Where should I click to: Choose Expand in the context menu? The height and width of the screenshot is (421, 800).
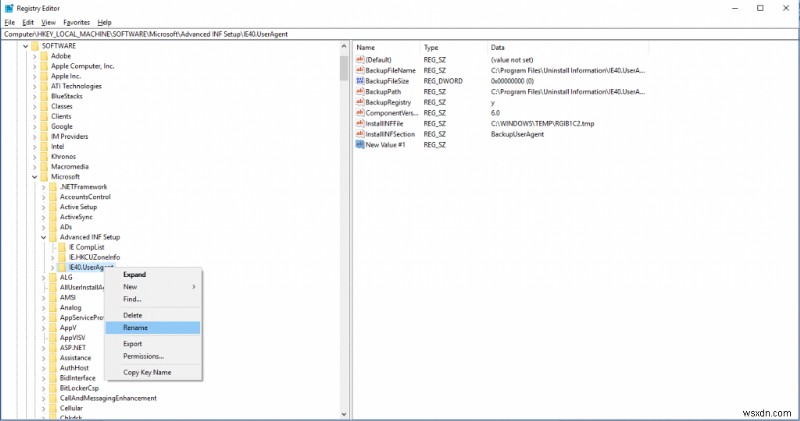pos(153,275)
